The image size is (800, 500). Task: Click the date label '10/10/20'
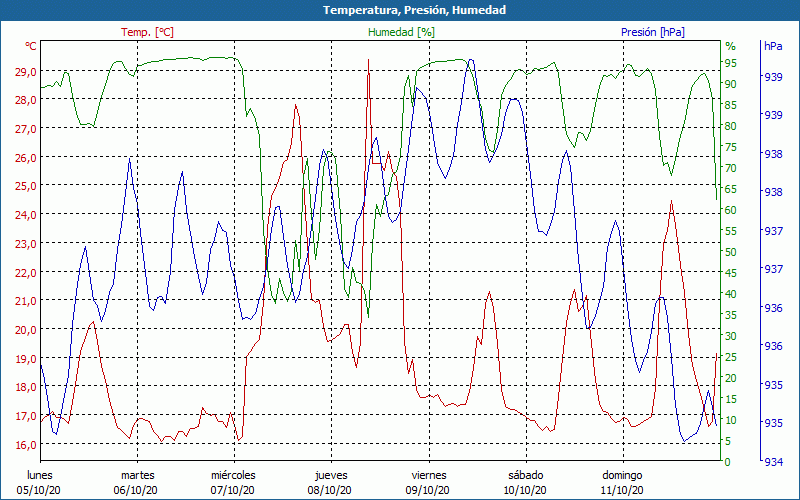(524, 490)
